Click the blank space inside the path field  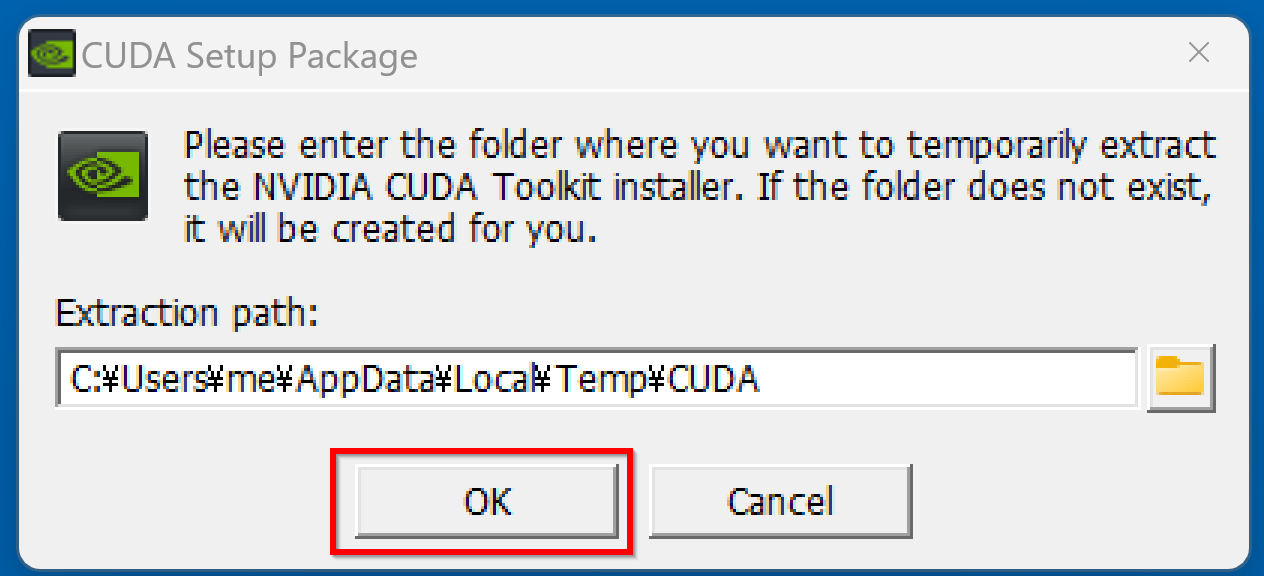(x=950, y=379)
